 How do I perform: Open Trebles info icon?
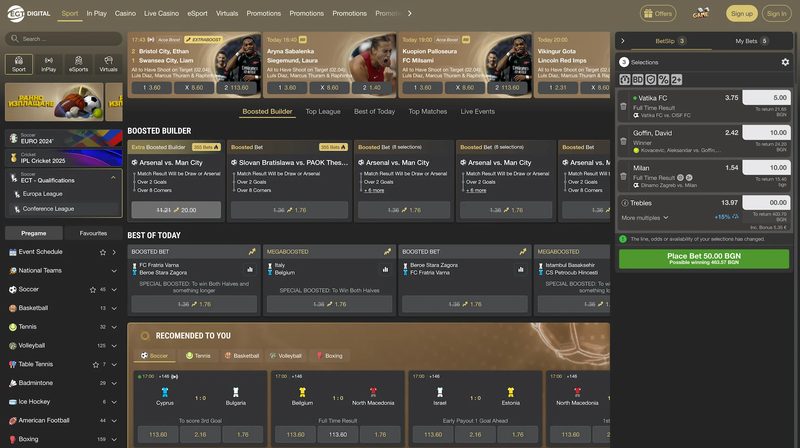coord(624,203)
